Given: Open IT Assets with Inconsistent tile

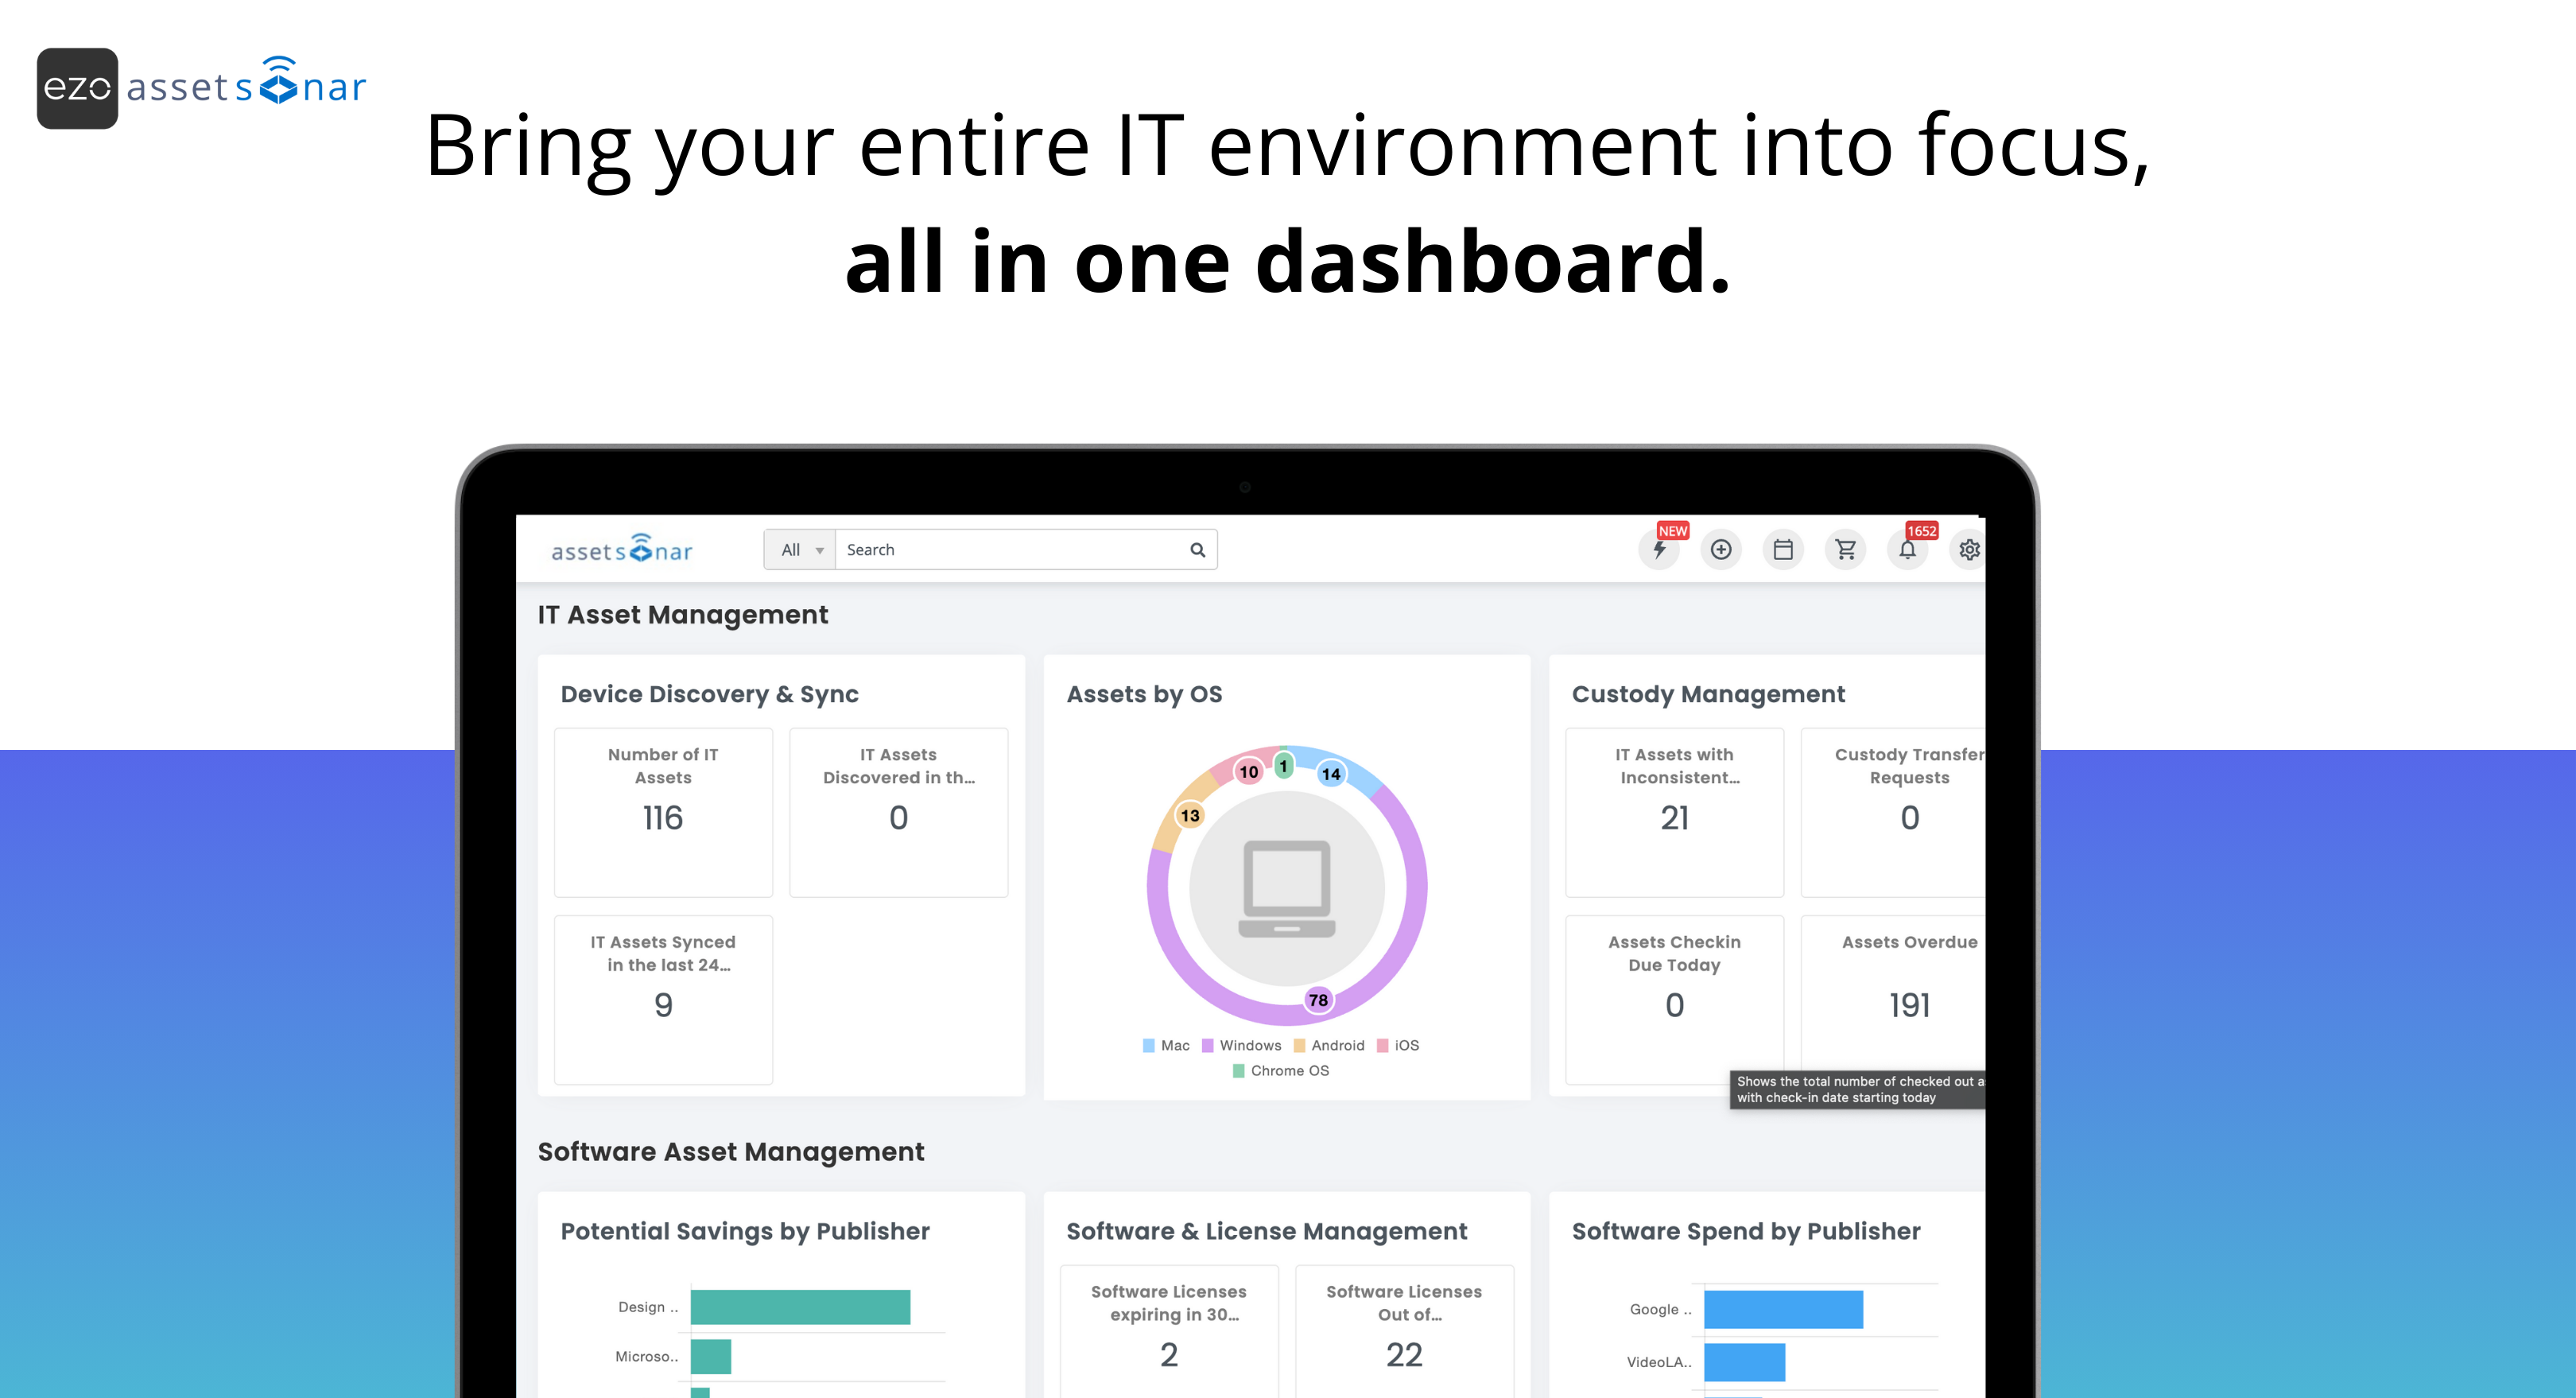Looking at the screenshot, I should click(x=1674, y=812).
